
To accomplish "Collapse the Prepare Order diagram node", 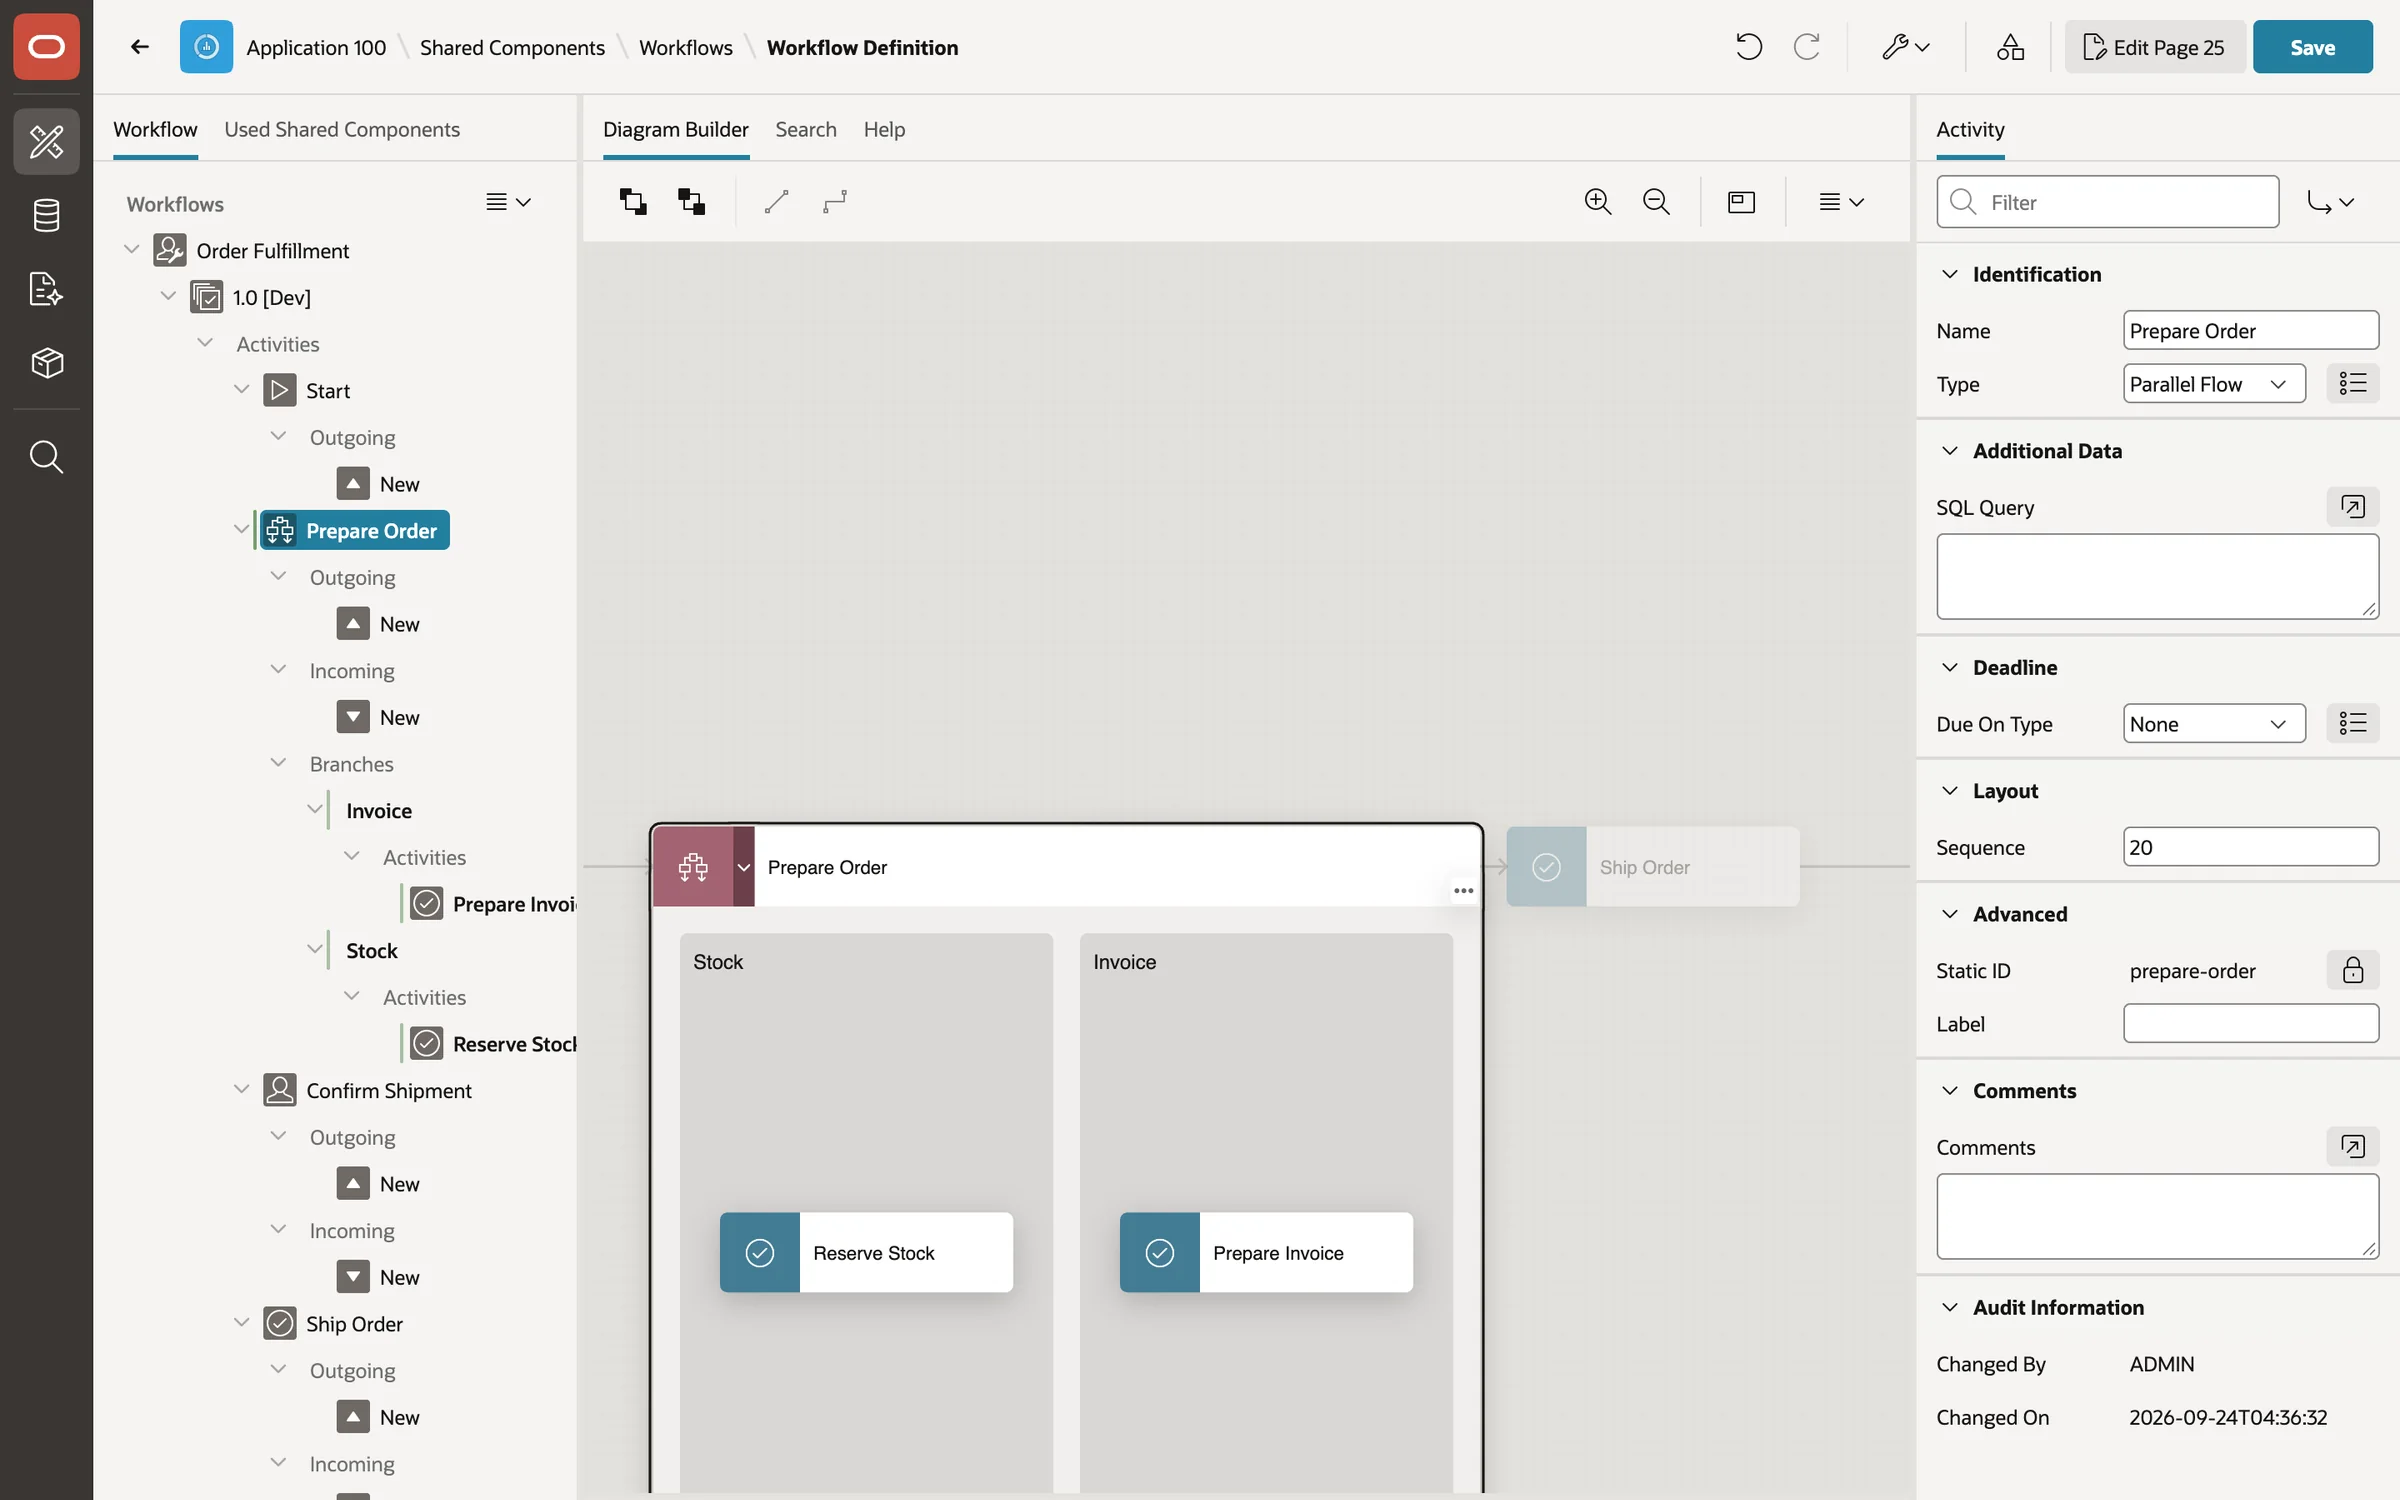I will [x=744, y=867].
